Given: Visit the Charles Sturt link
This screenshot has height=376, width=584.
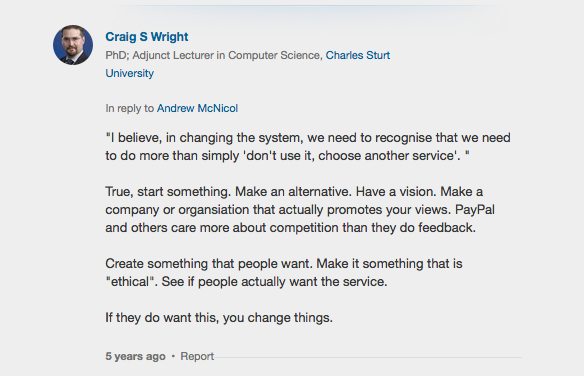Looking at the screenshot, I should pyautogui.click(x=358, y=55).
